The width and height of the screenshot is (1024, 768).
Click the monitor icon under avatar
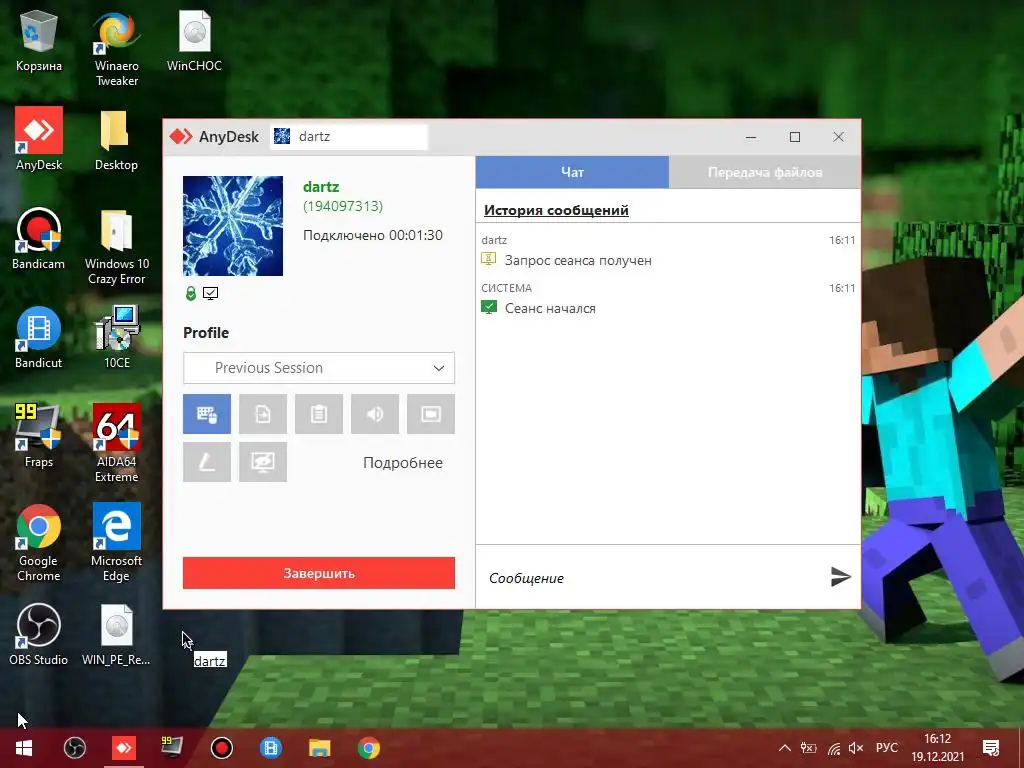[210, 294]
